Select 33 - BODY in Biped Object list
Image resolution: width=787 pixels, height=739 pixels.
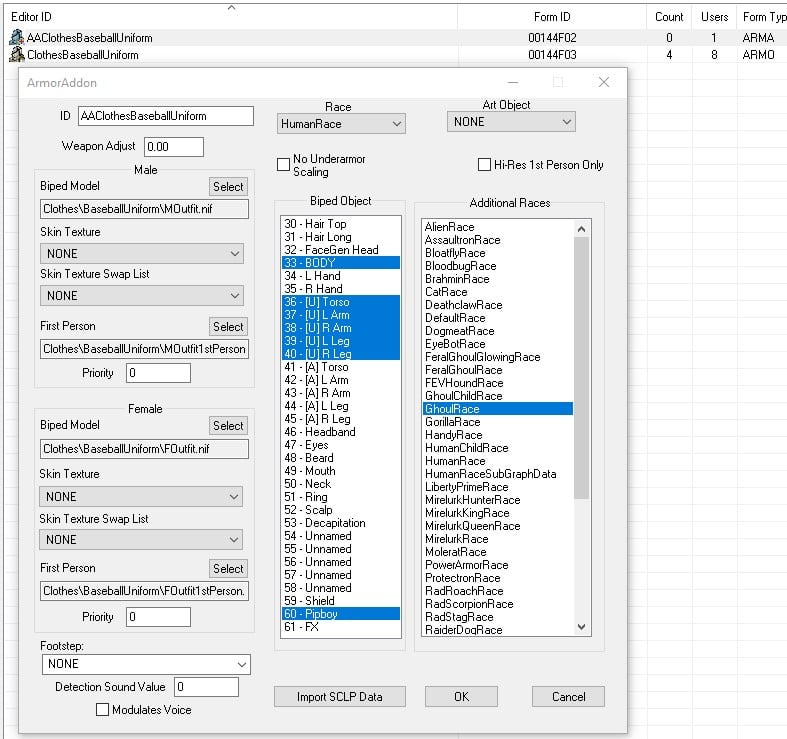click(x=341, y=263)
